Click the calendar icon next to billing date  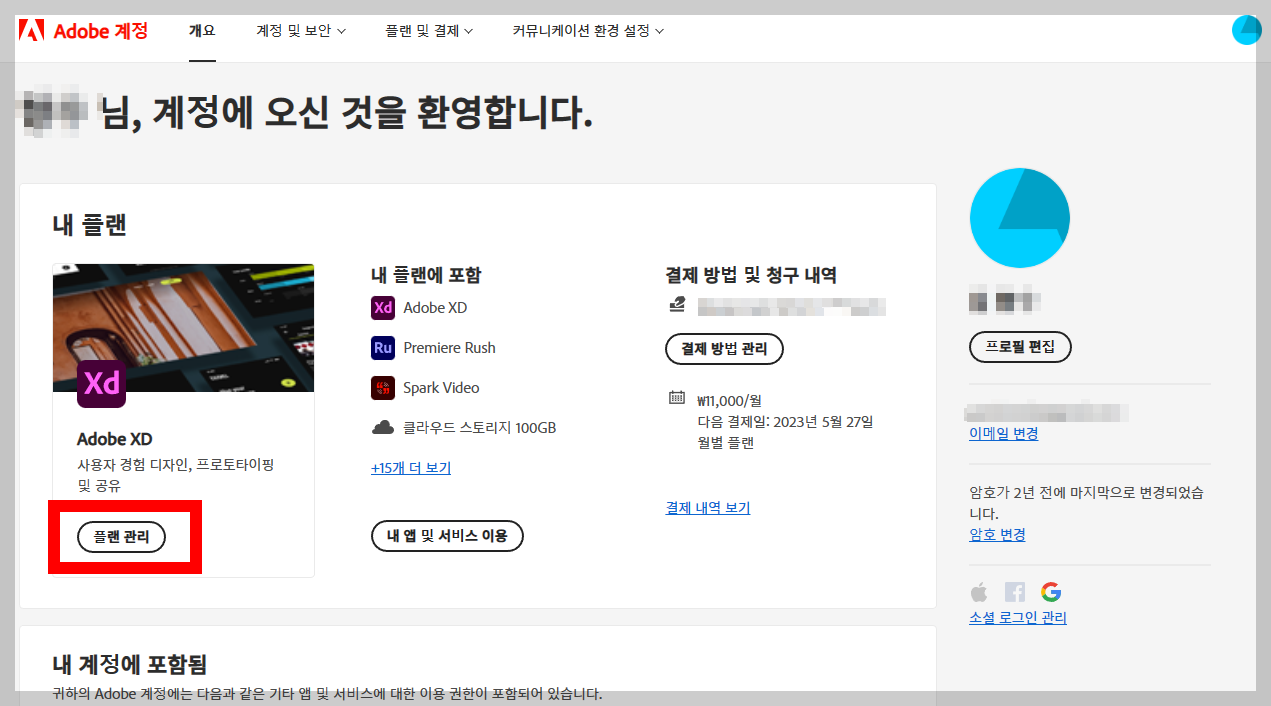(677, 399)
